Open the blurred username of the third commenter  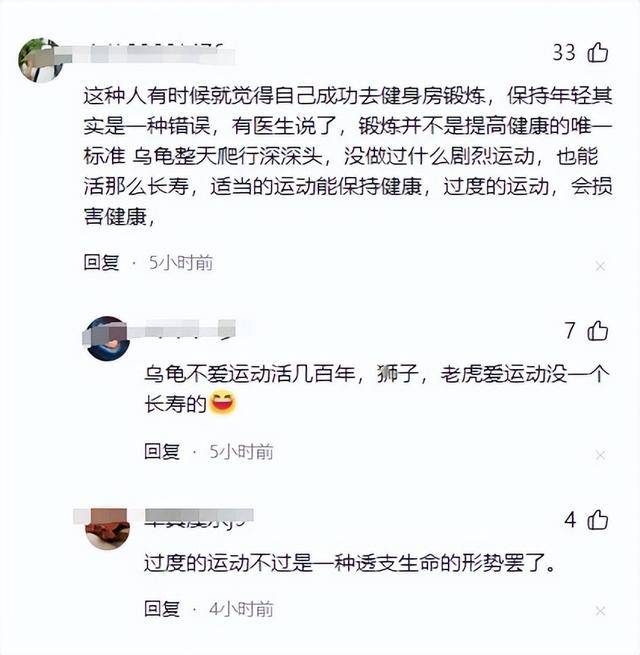(x=199, y=518)
